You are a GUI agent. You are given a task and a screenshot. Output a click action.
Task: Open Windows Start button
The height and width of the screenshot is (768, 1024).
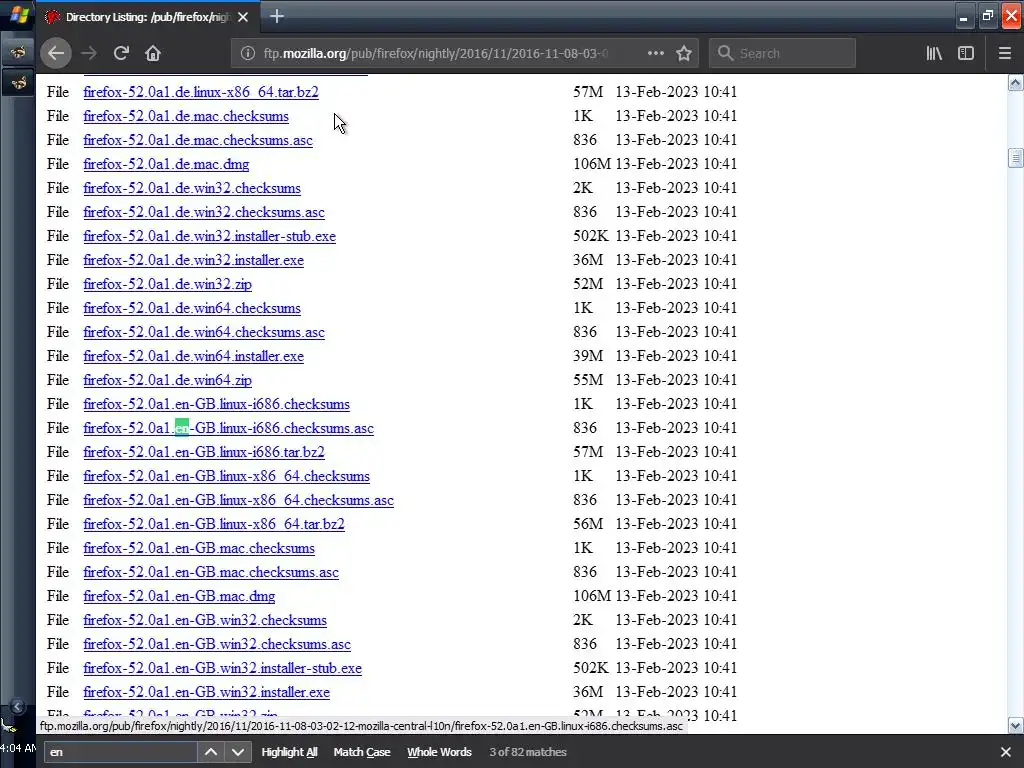coord(18,14)
